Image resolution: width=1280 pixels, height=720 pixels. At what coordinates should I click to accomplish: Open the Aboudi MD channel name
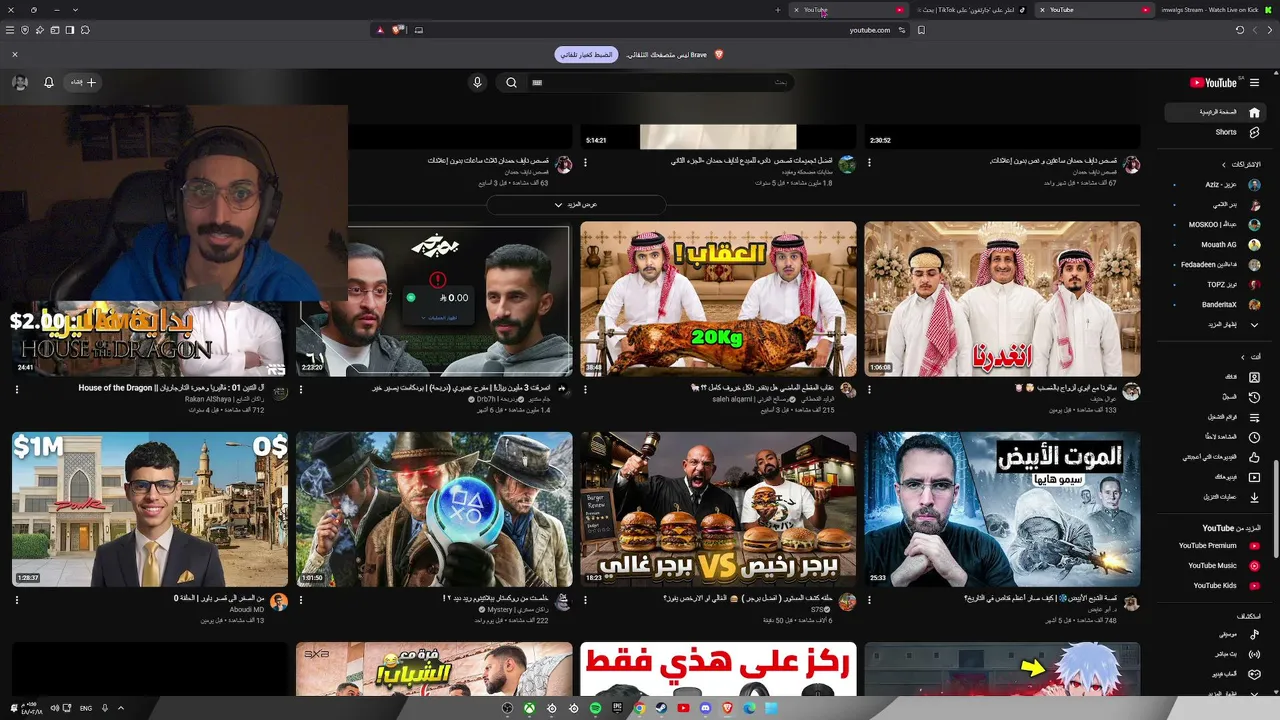(246, 609)
